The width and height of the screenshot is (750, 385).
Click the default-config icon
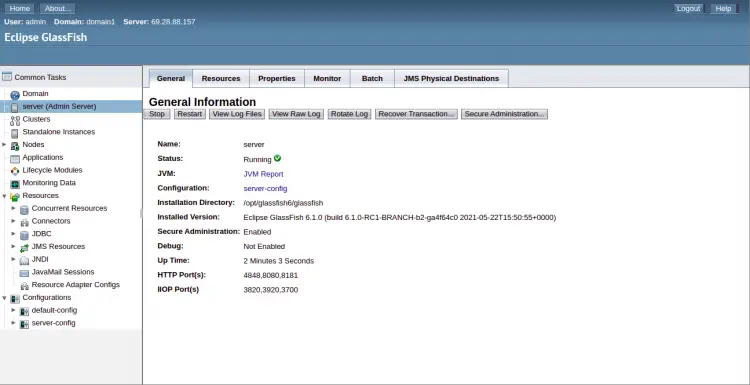tap(24, 311)
